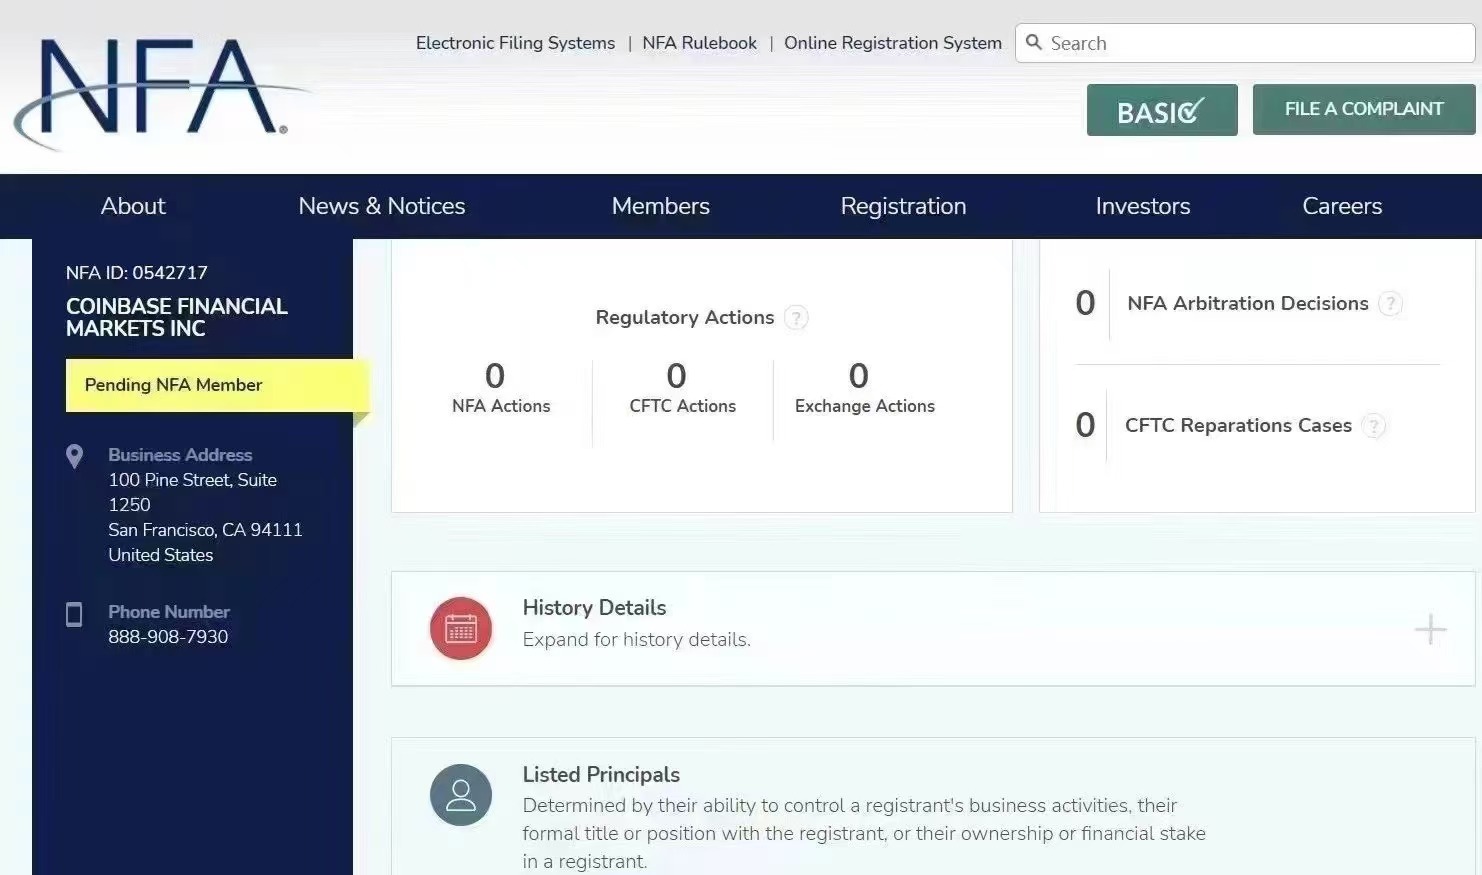This screenshot has width=1482, height=875.
Task: Click the Listed Principals person icon
Action: (x=460, y=795)
